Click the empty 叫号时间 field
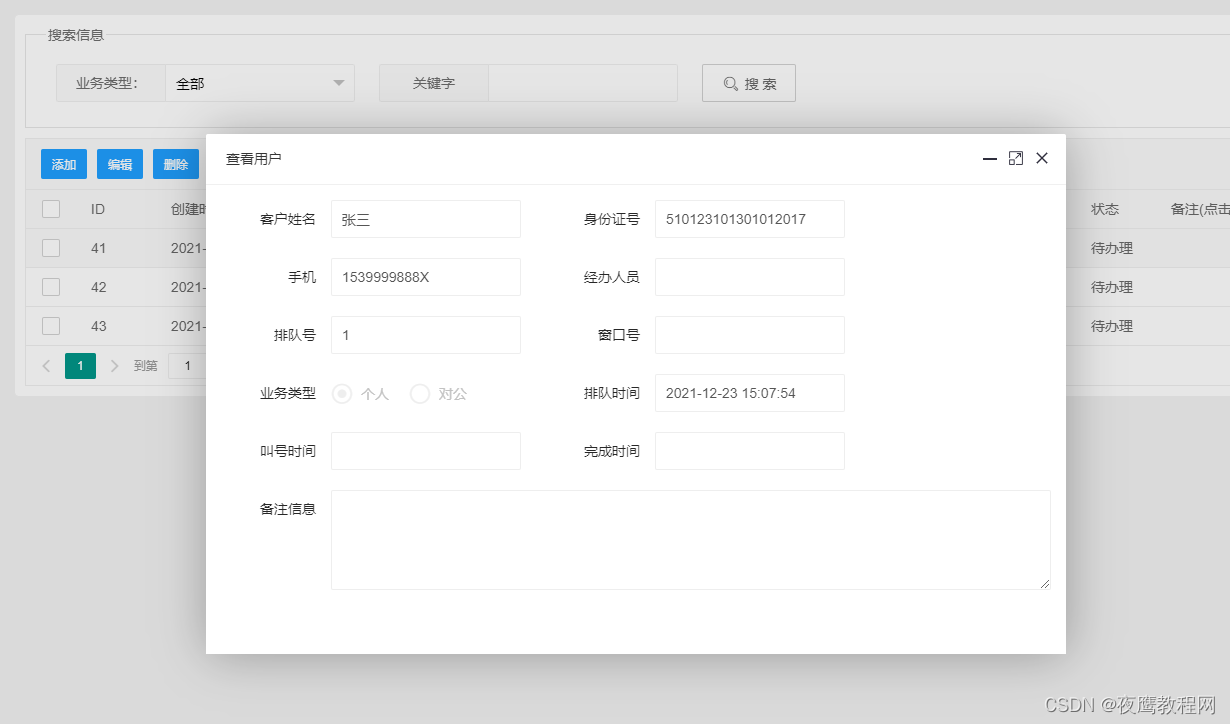 [x=426, y=451]
